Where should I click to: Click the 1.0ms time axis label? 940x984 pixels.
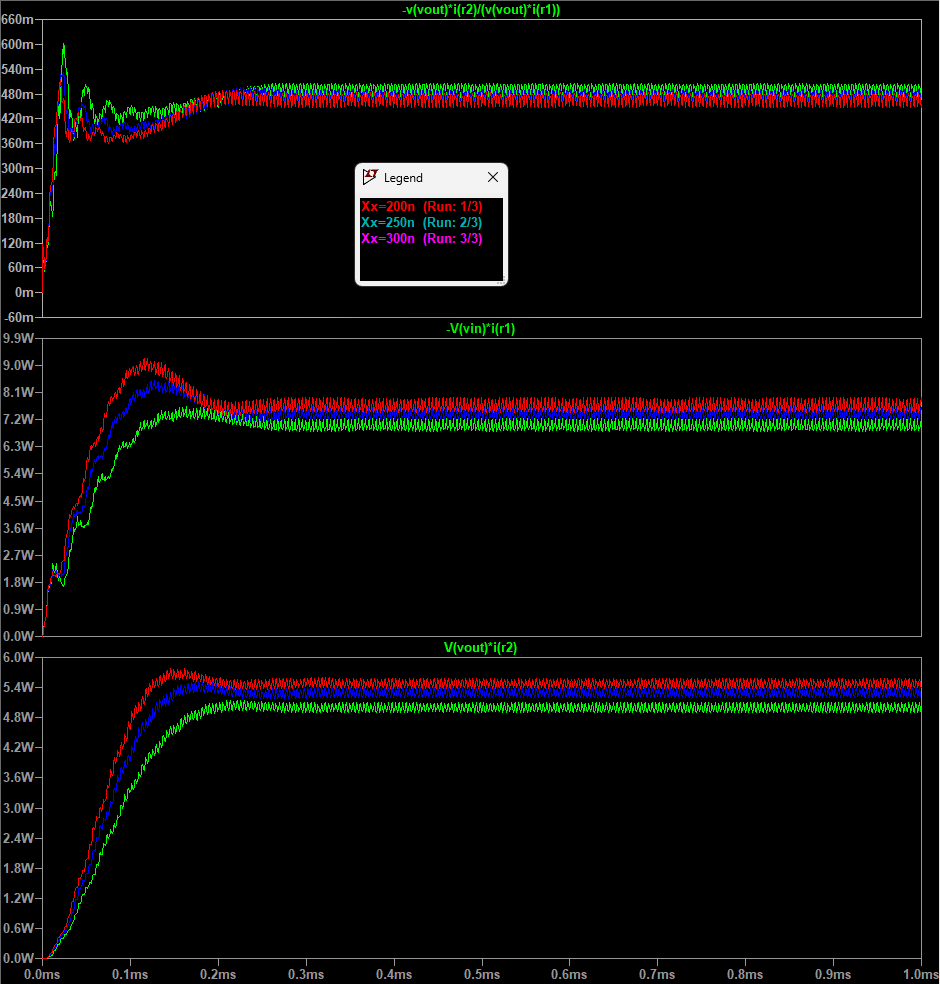click(x=921, y=975)
